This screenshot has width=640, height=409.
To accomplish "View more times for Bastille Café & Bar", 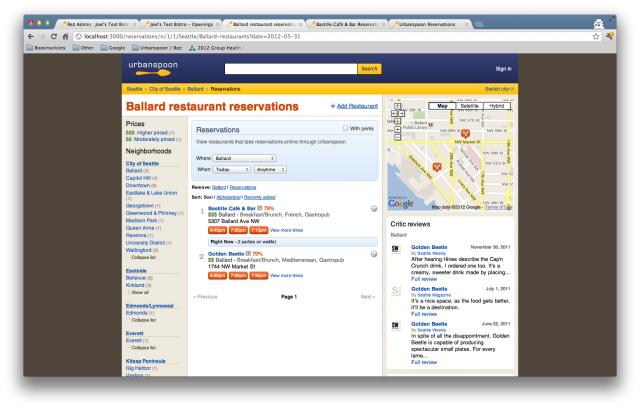I will coord(287,230).
